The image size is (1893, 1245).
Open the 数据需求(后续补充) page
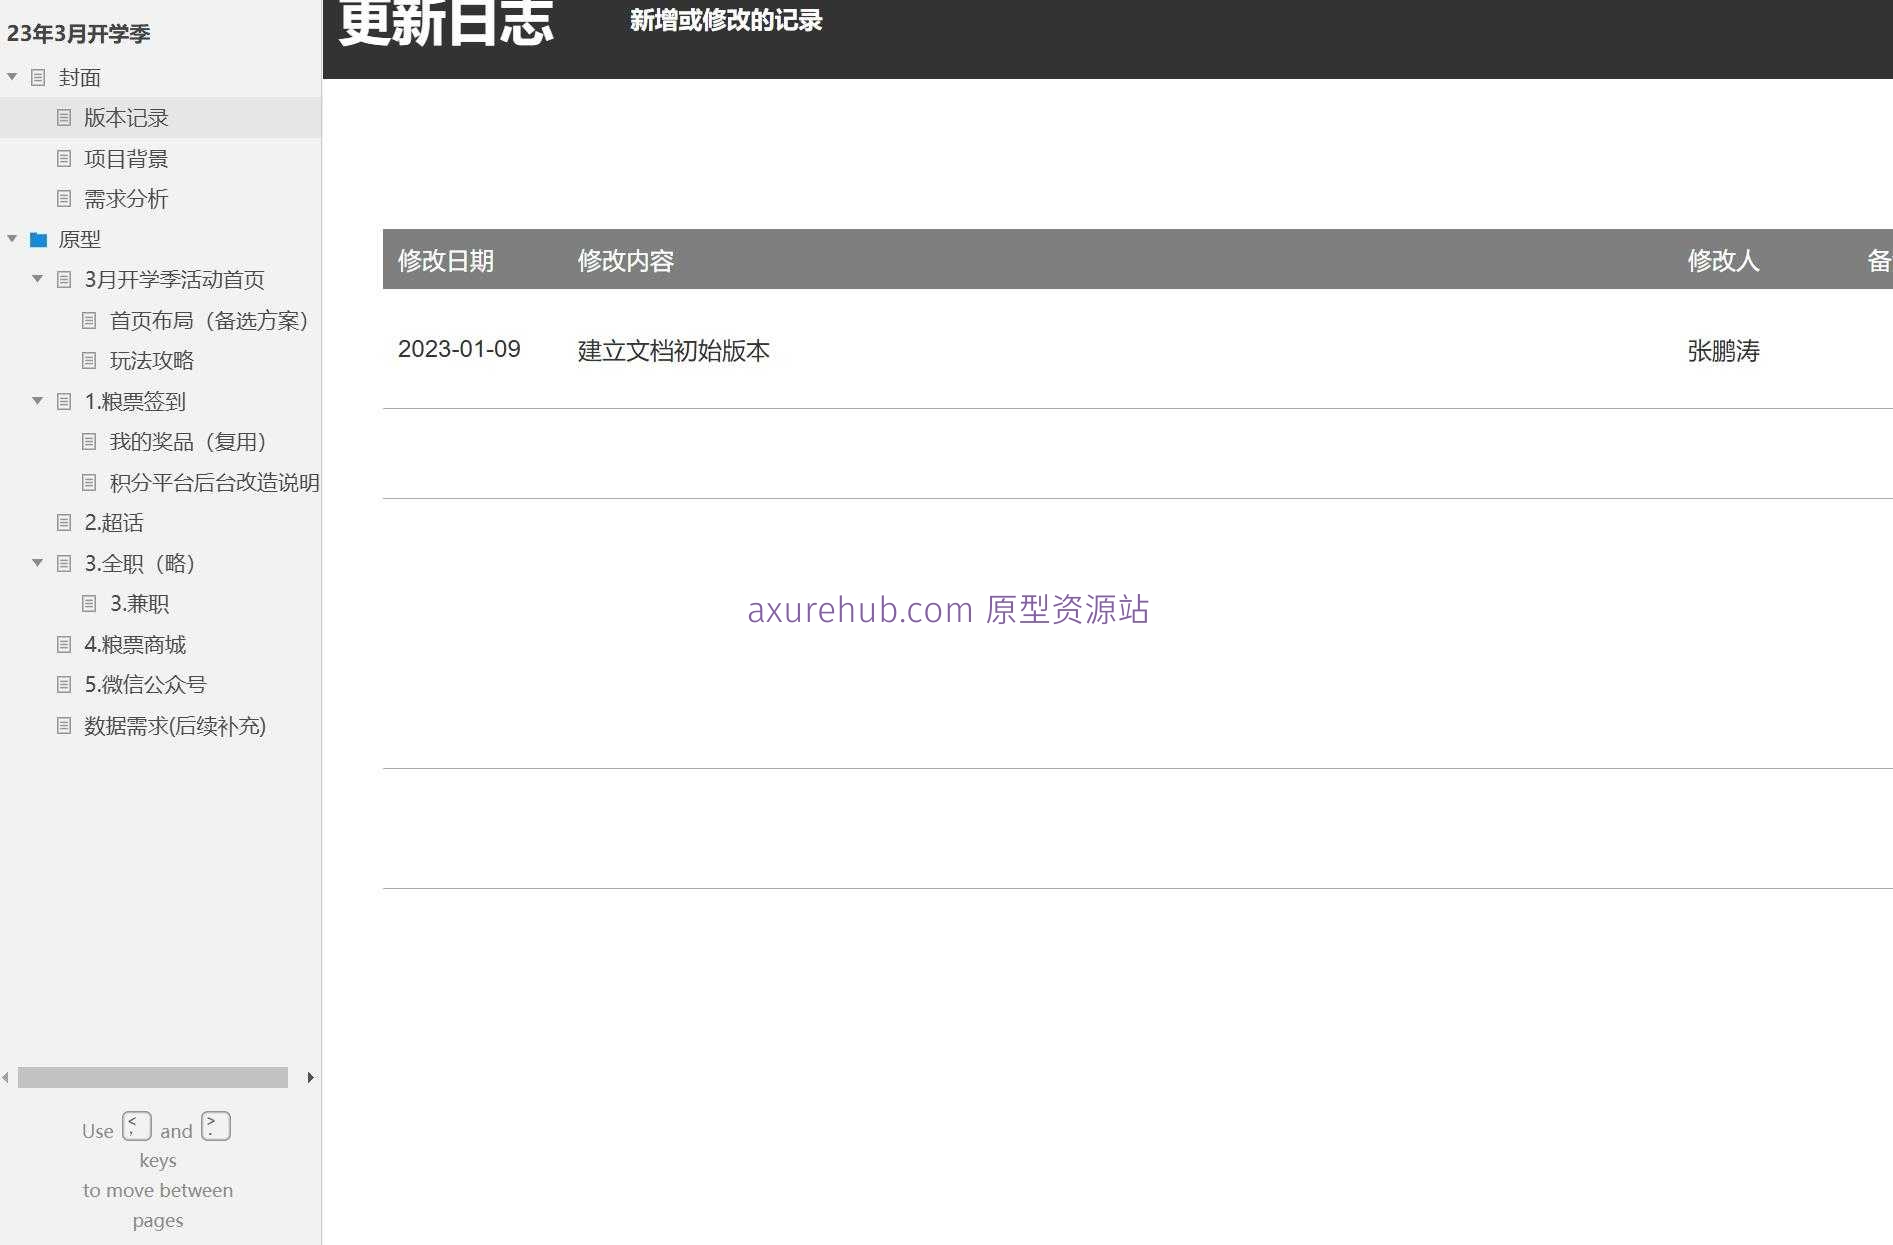pyautogui.click(x=174, y=725)
